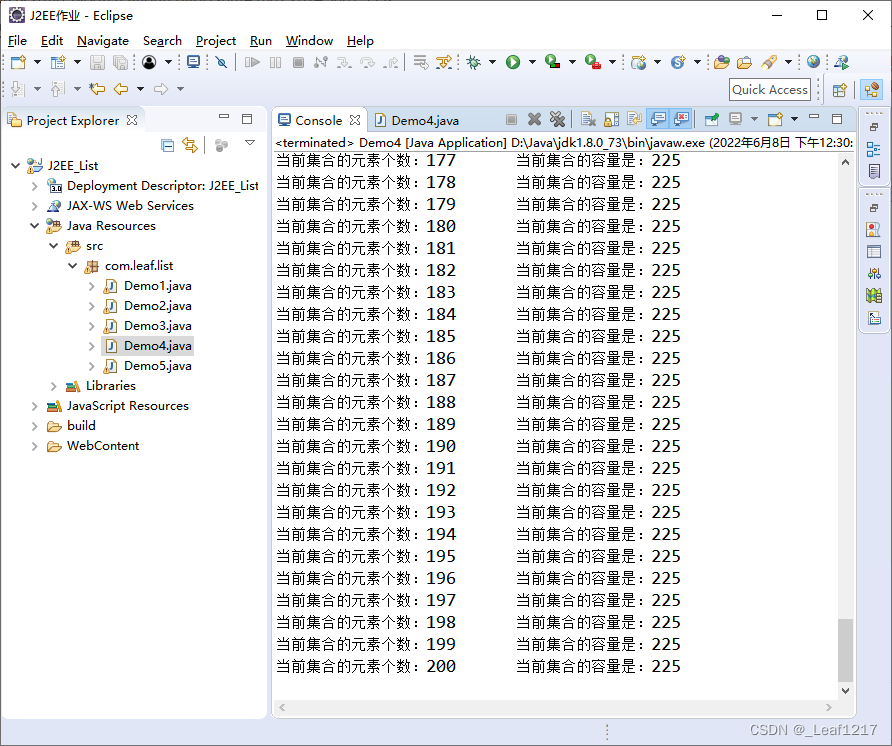Viewport: 892px width, 746px height.
Task: Expand the Libraries tree node
Action: point(54,386)
